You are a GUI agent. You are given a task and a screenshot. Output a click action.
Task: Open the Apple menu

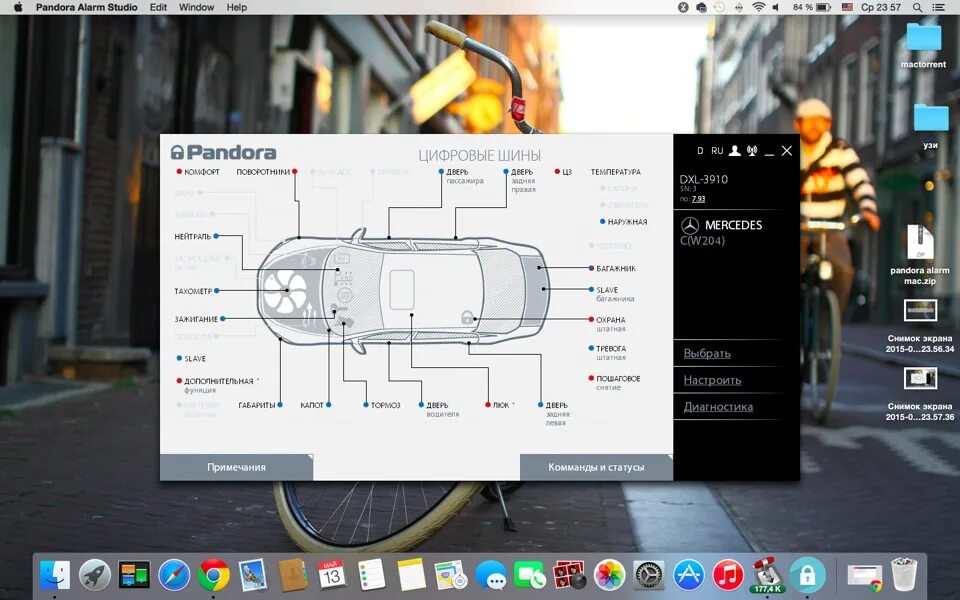pyautogui.click(x=18, y=7)
